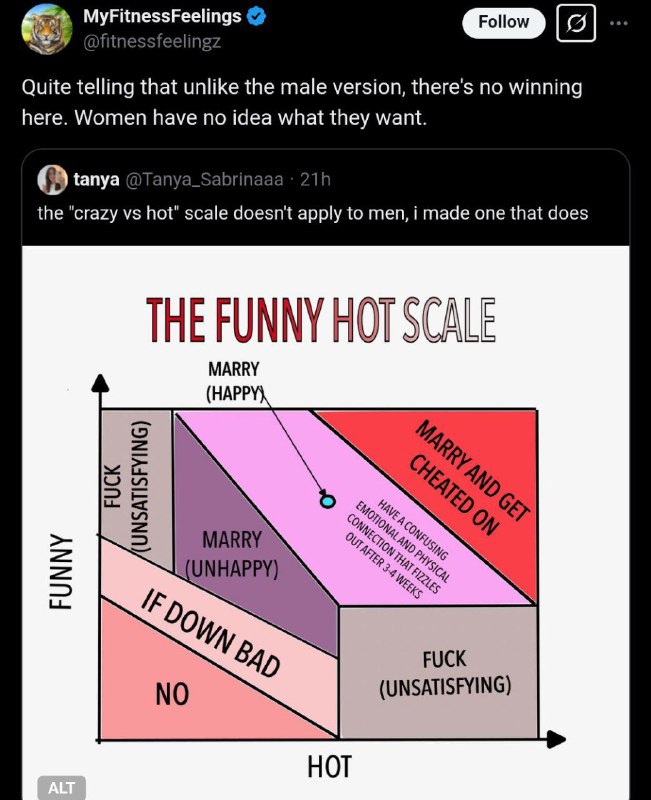Follow the MyFitnessFeelings account
This screenshot has width=651, height=800.
coord(504,22)
